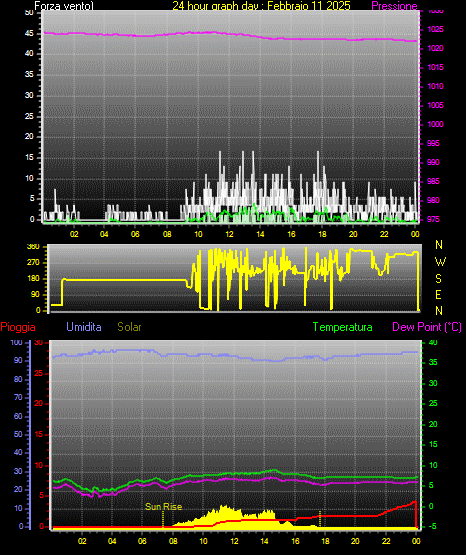Viewport: 466px width, 555px height.
Task: Click the red '25' rain axis value
Action: click(39, 373)
